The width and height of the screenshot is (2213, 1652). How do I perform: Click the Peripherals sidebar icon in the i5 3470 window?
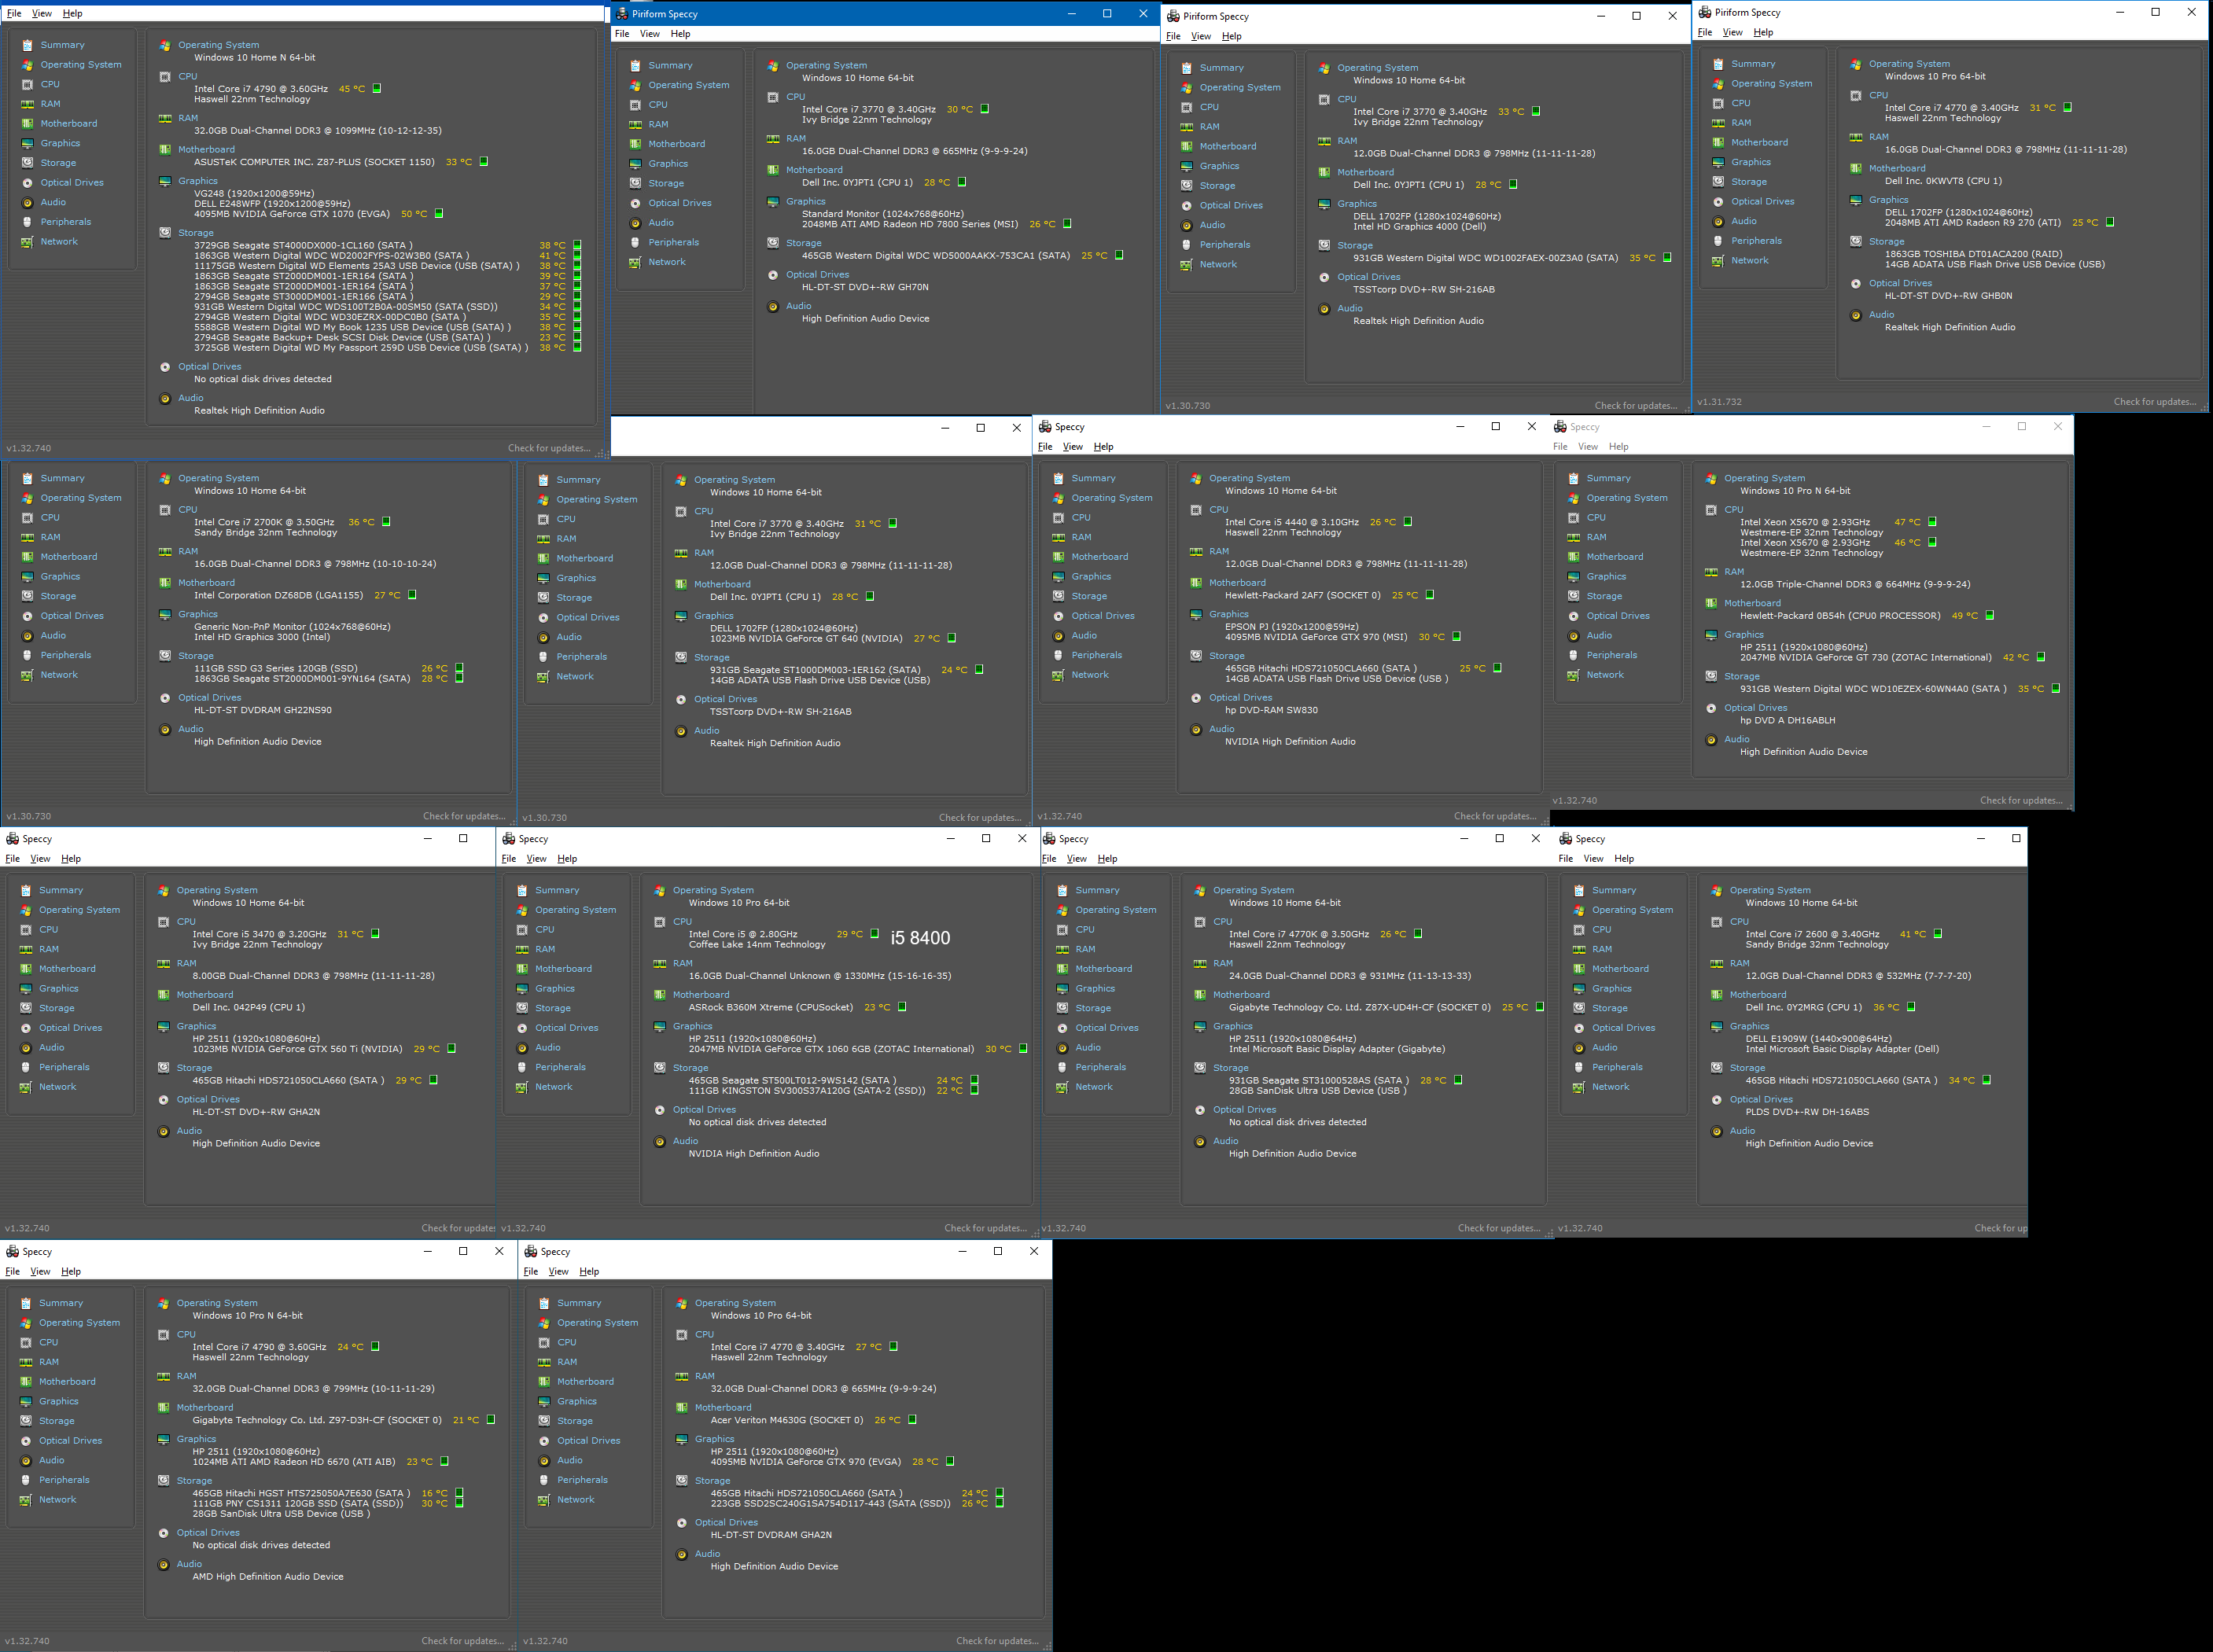pyautogui.click(x=26, y=1068)
